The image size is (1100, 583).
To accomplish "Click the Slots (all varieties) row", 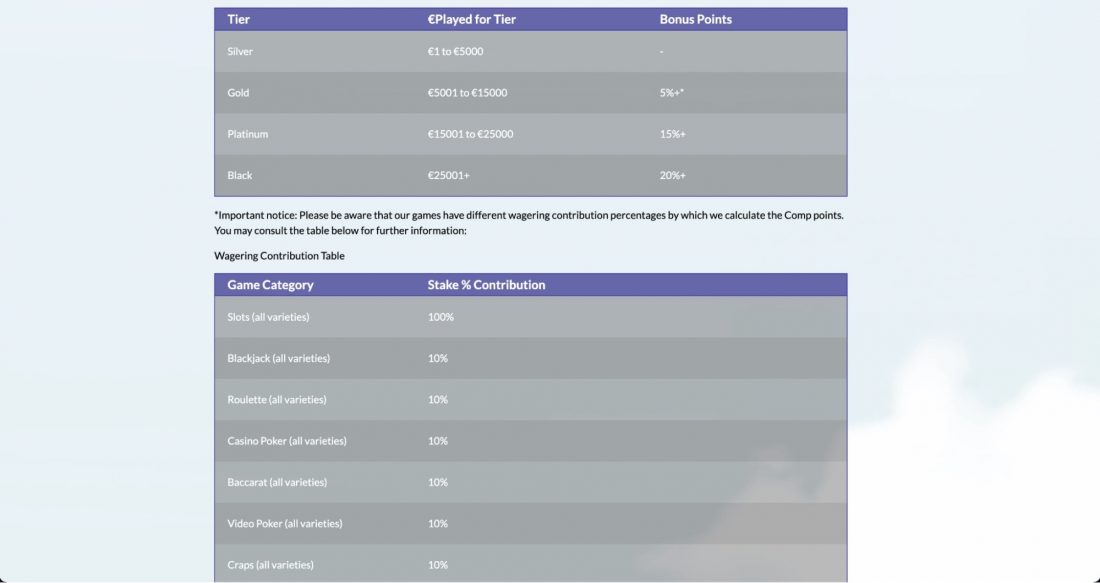I will 530,317.
